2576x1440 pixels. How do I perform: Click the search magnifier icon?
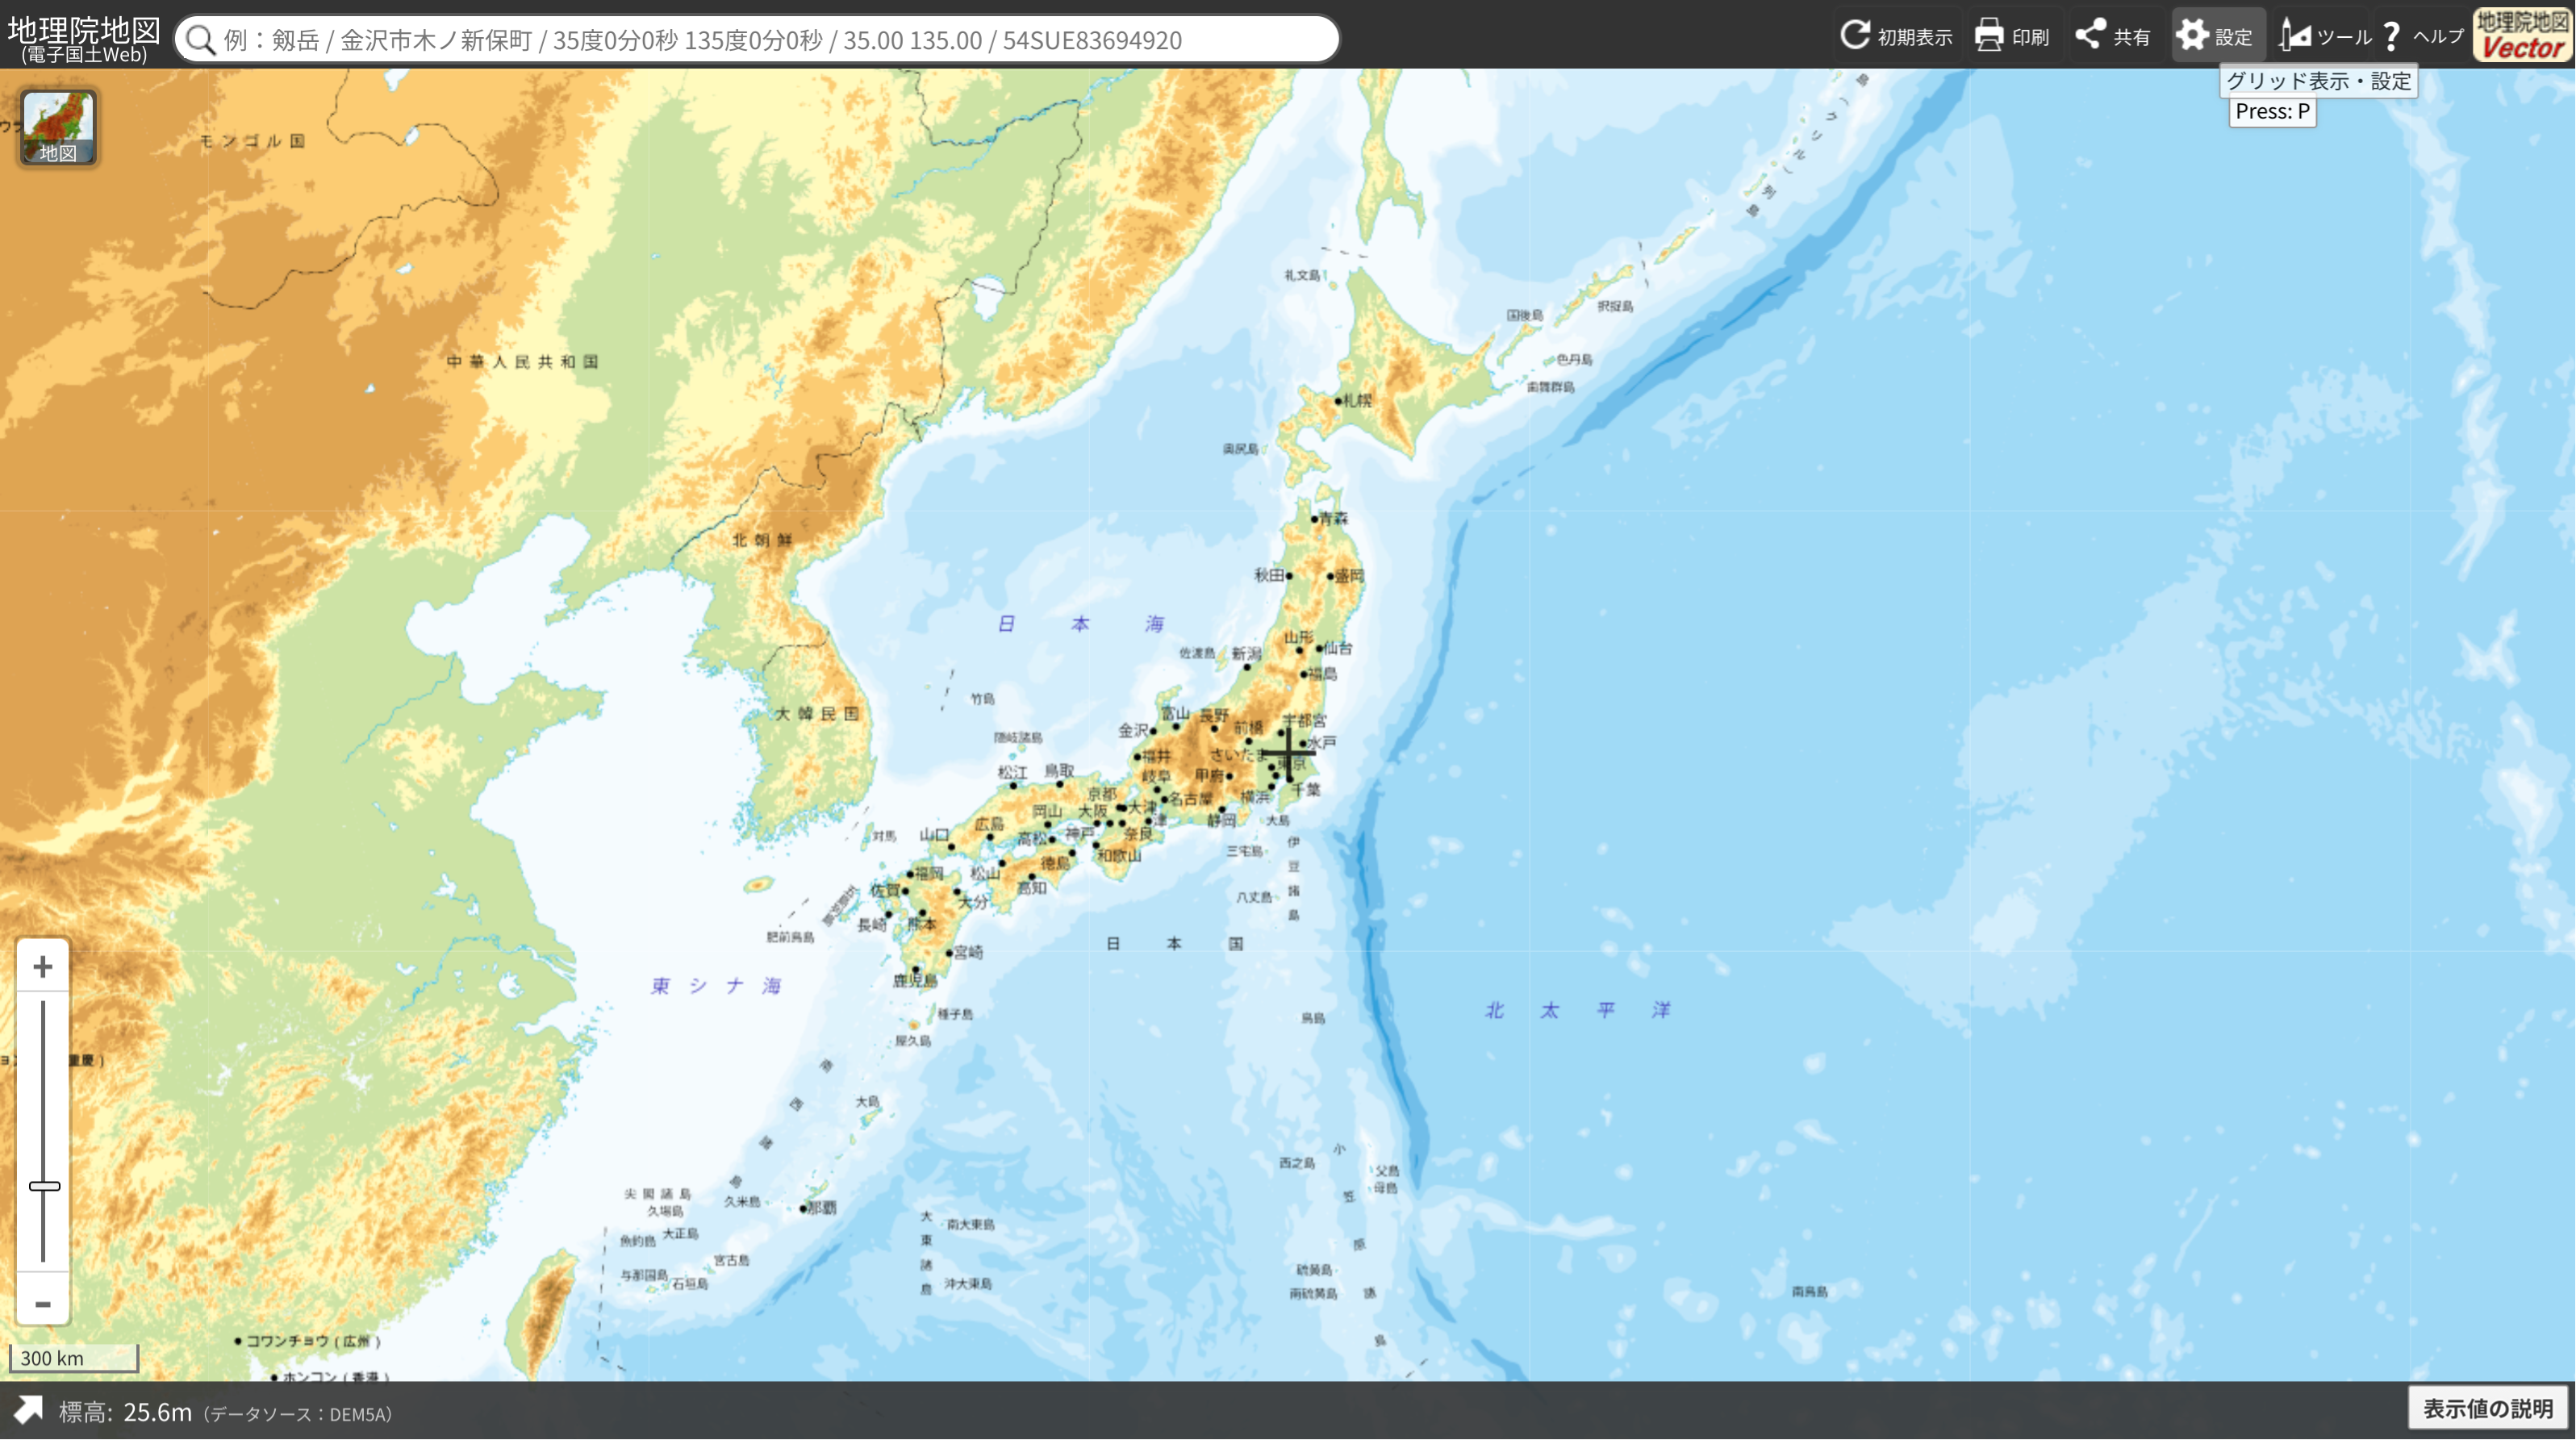[x=201, y=40]
